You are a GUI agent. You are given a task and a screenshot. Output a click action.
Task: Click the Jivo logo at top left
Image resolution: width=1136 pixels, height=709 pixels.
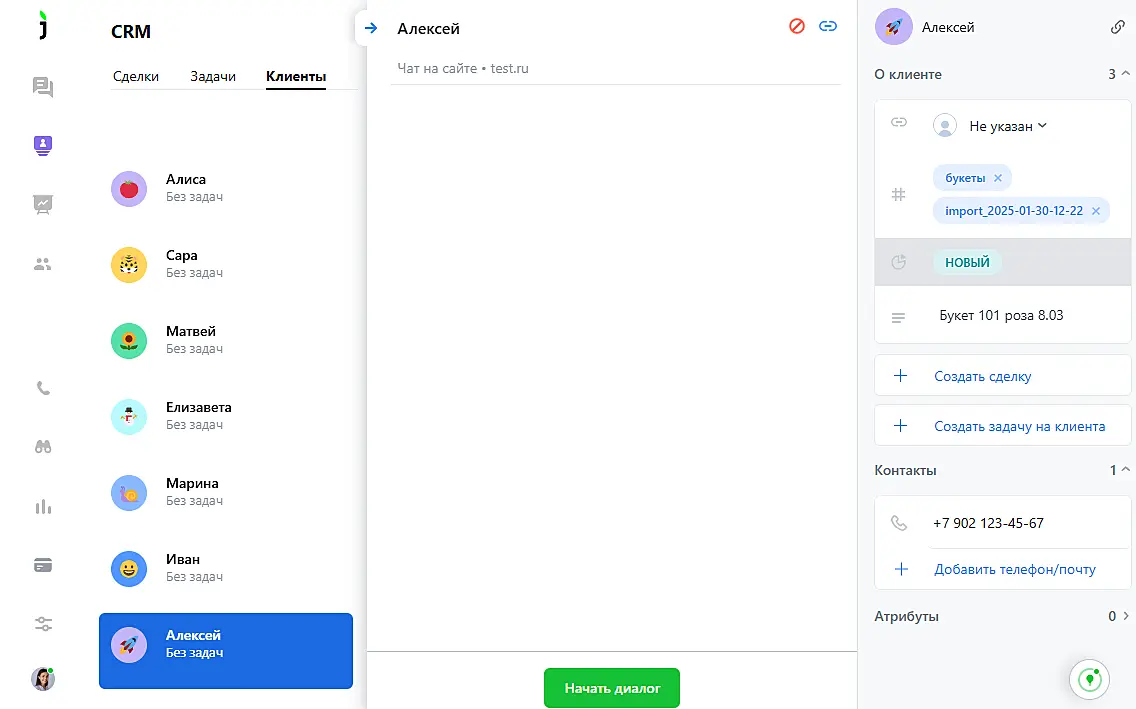click(43, 25)
